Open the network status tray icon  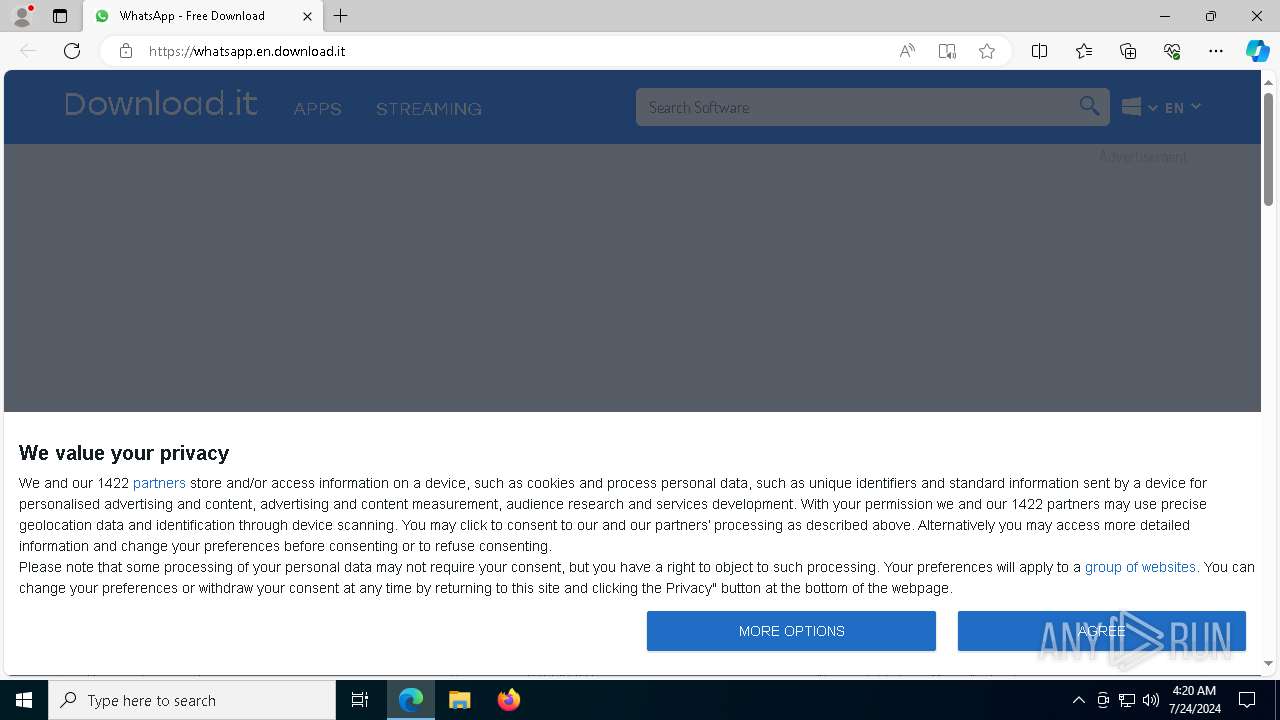coord(1127,700)
